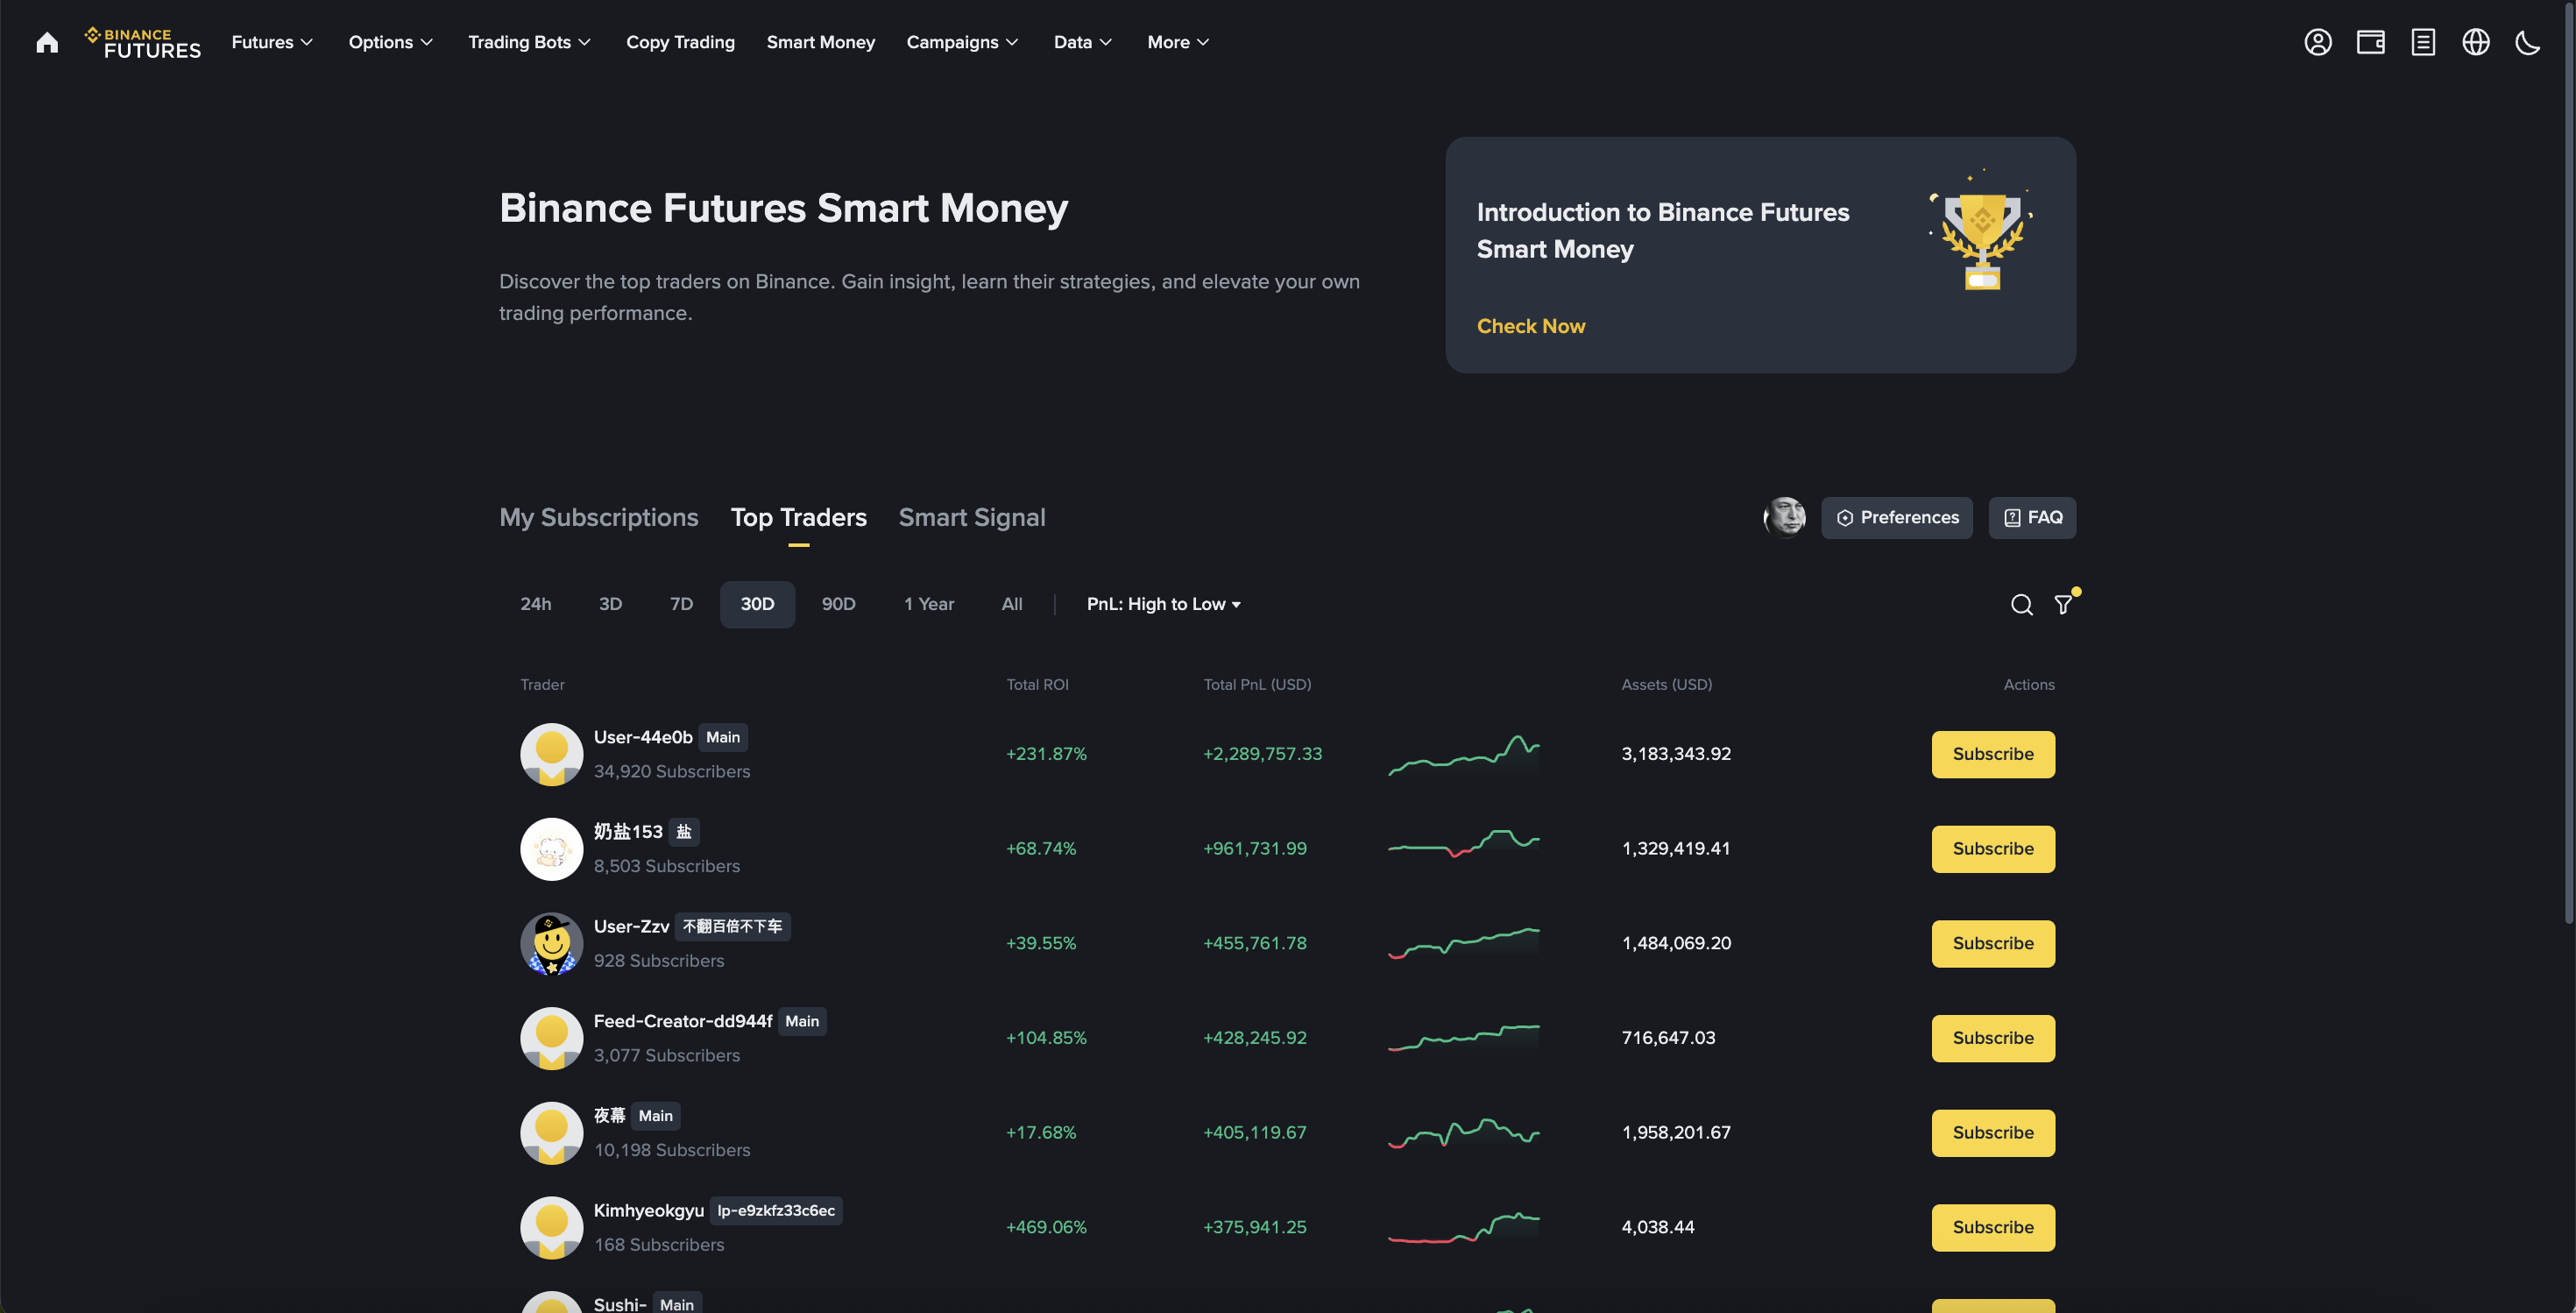
Task: Open Feed-Creator-dd944f's avatar
Action: point(551,1038)
